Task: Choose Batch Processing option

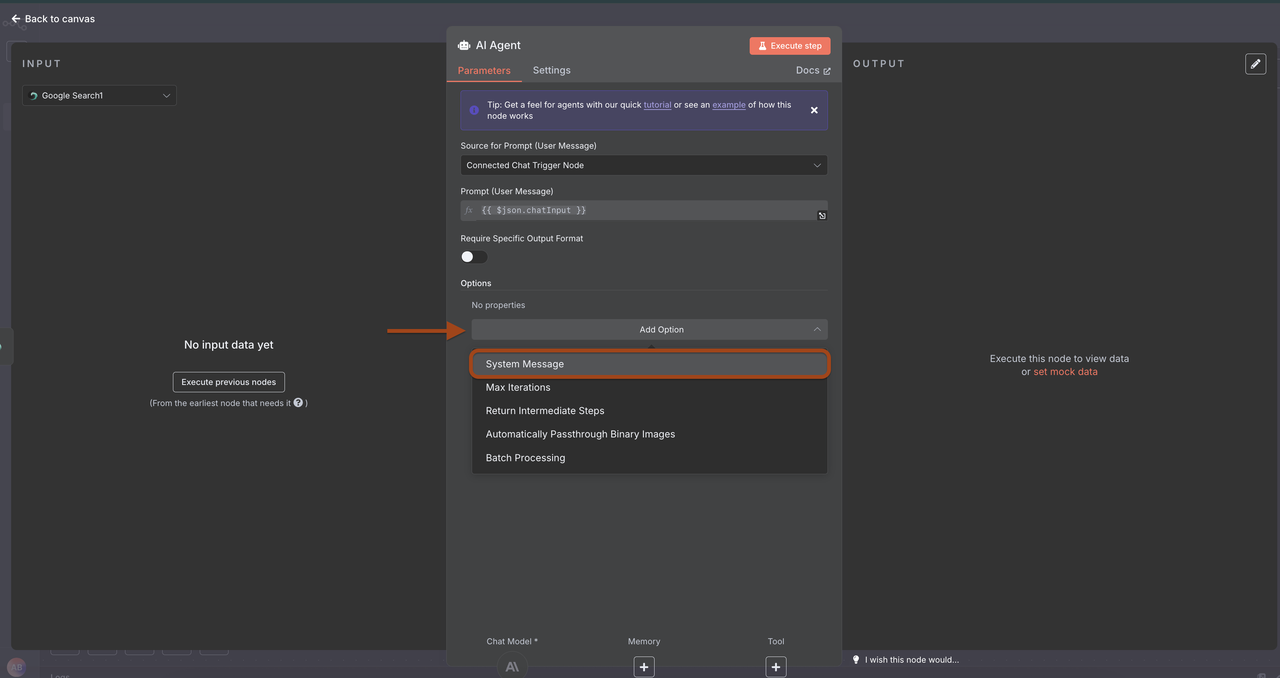Action: (x=650, y=458)
